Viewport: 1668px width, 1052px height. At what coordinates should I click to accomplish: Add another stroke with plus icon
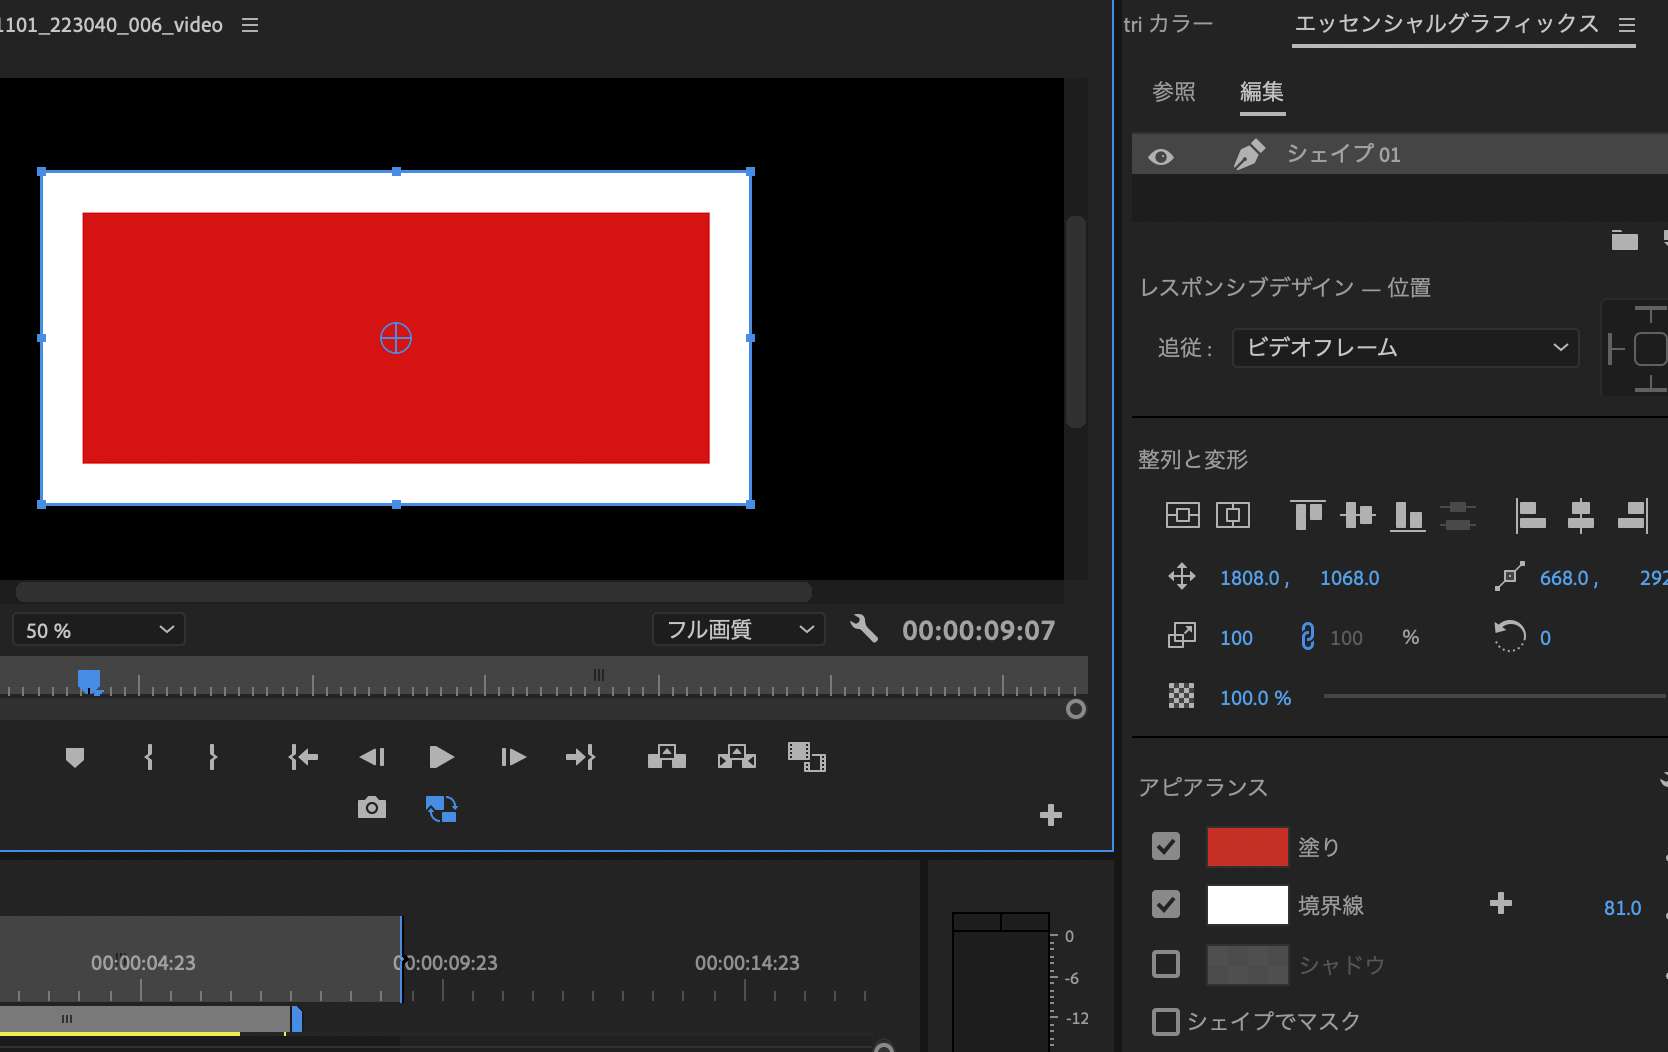click(1501, 904)
